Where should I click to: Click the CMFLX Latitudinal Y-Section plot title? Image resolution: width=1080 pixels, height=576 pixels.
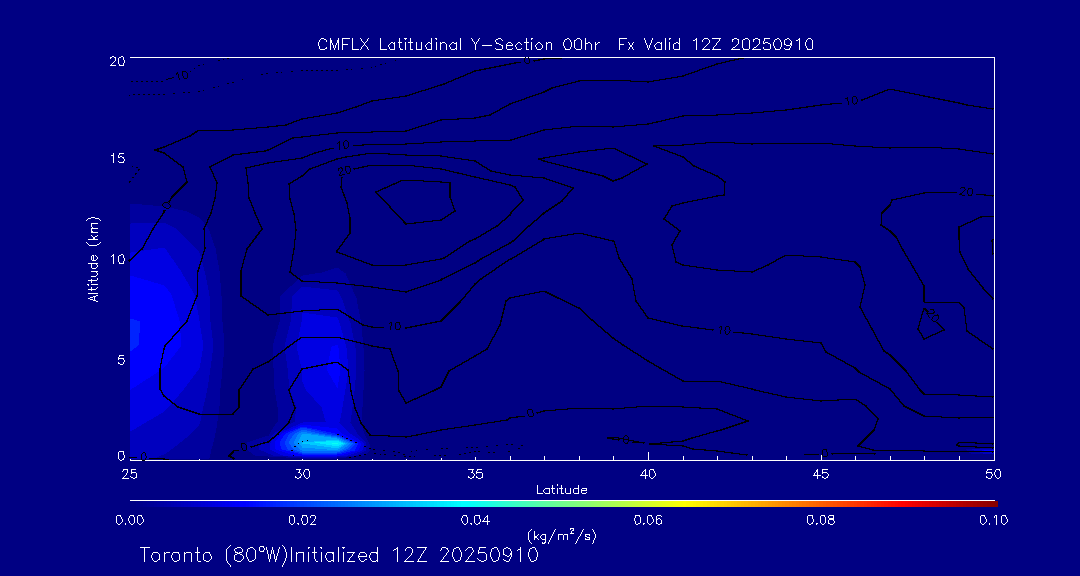pyautogui.click(x=565, y=45)
